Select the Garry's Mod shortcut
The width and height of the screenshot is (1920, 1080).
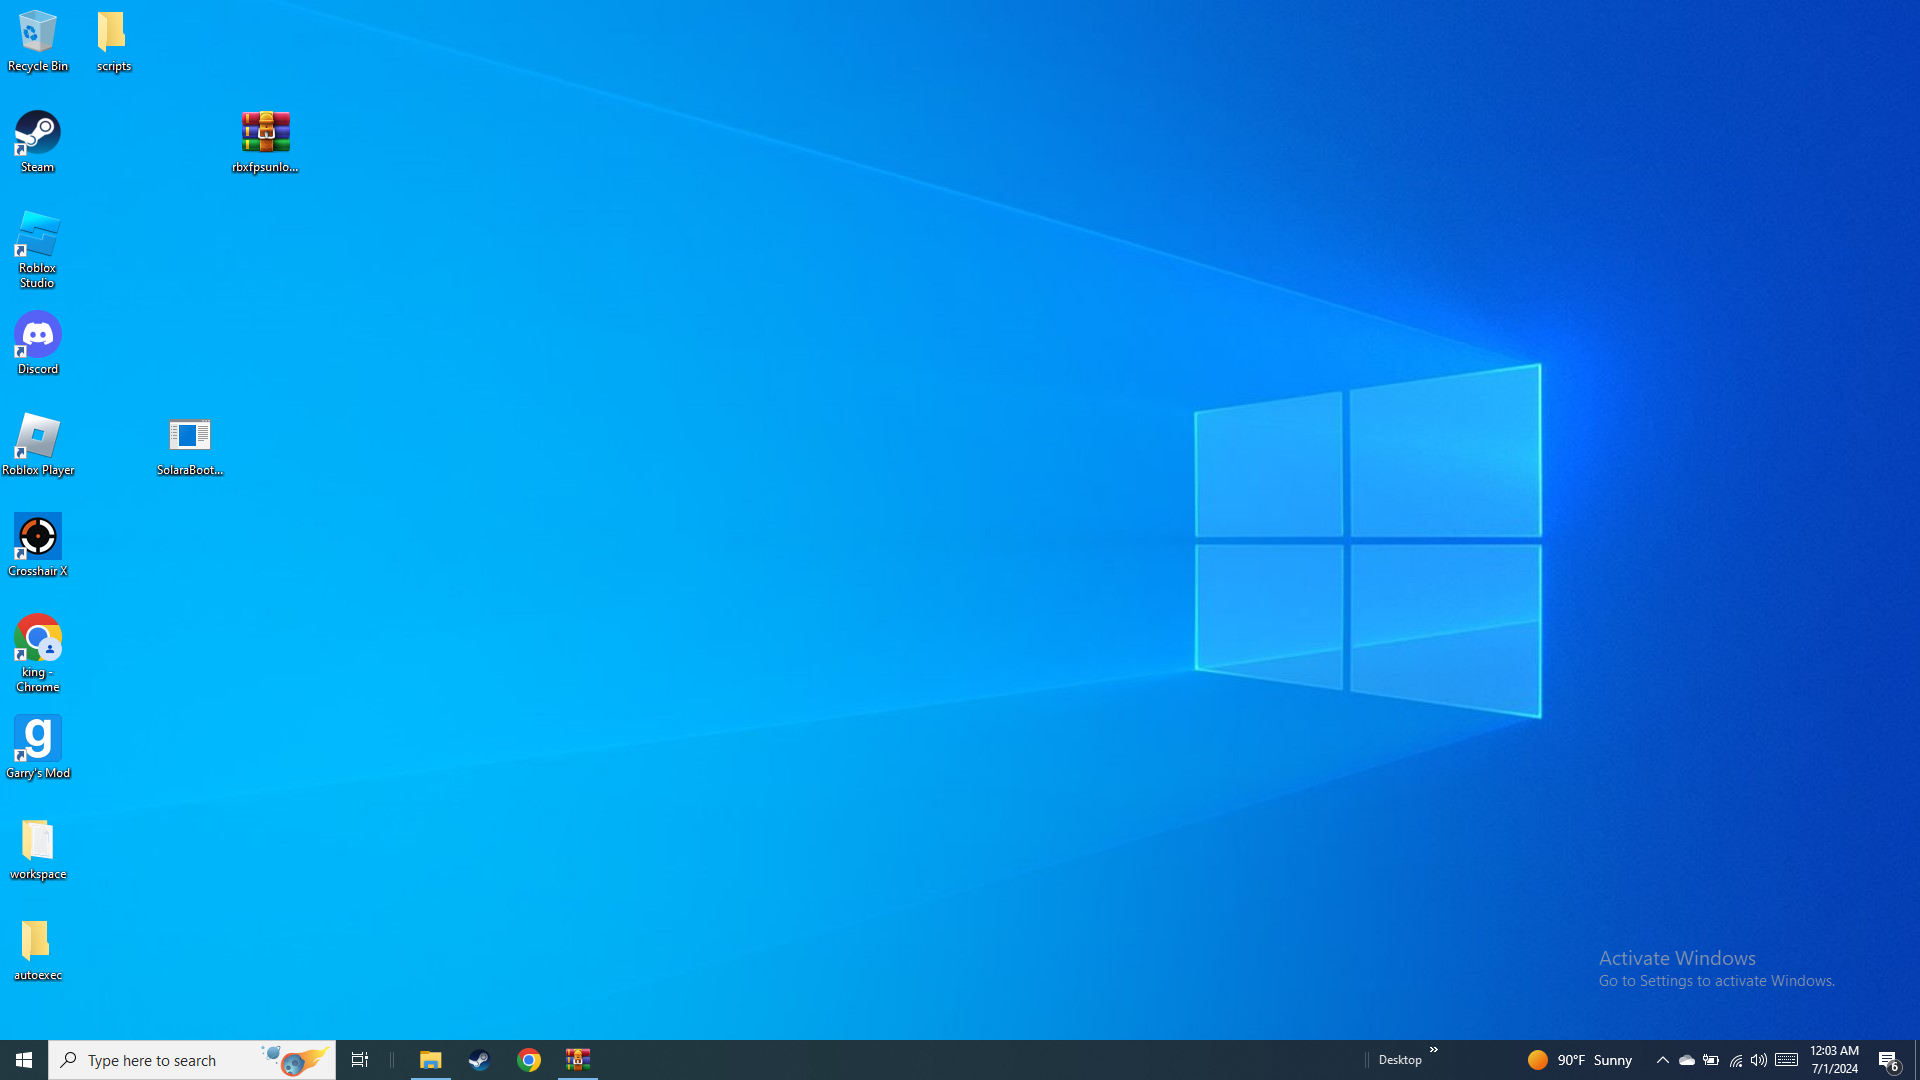click(38, 748)
